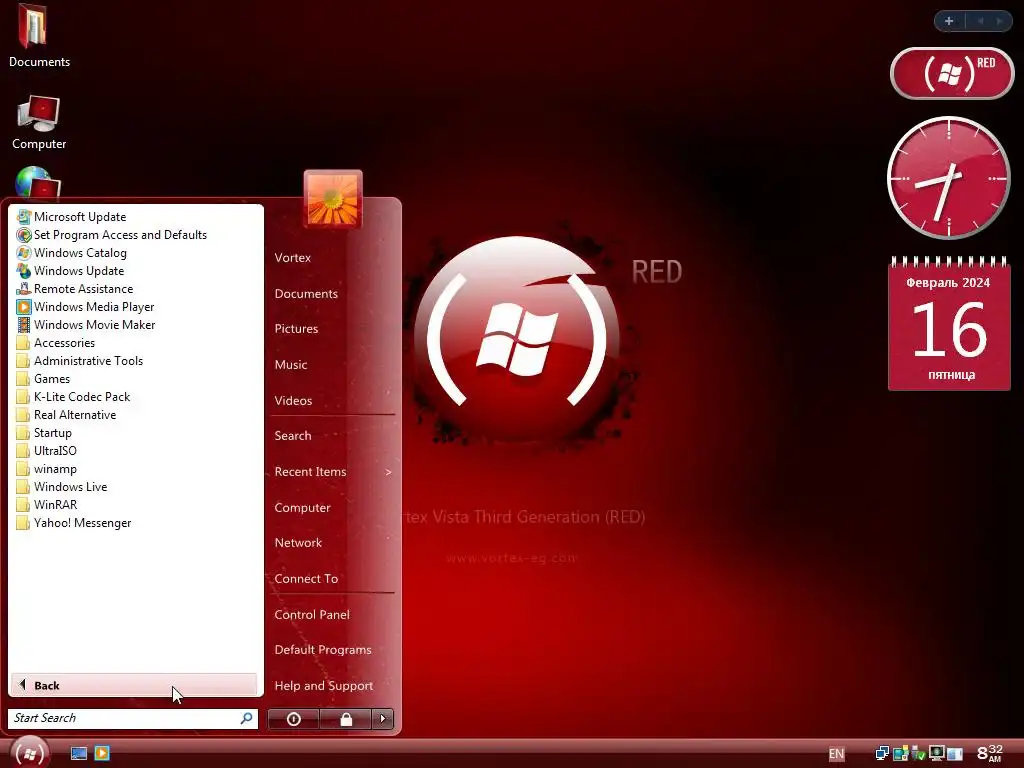Click the EN language indicator

pyautogui.click(x=837, y=754)
